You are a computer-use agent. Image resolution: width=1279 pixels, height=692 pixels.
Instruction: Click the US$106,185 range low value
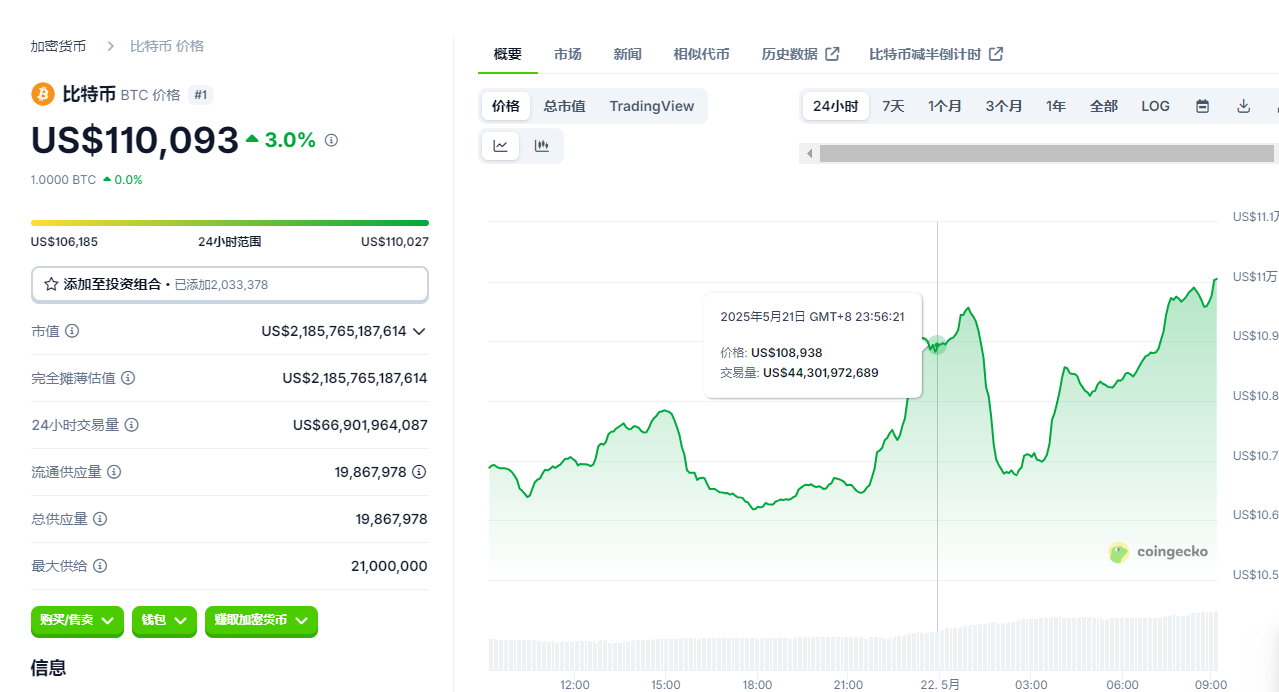(65, 242)
